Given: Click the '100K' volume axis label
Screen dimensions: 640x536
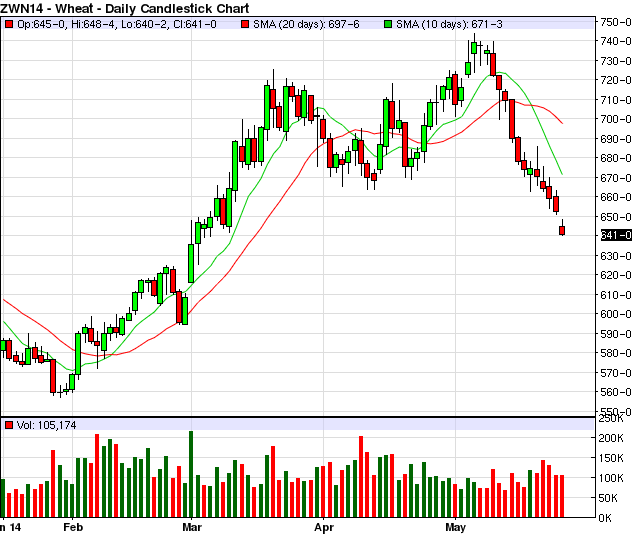Looking at the screenshot, I should click(x=611, y=478).
